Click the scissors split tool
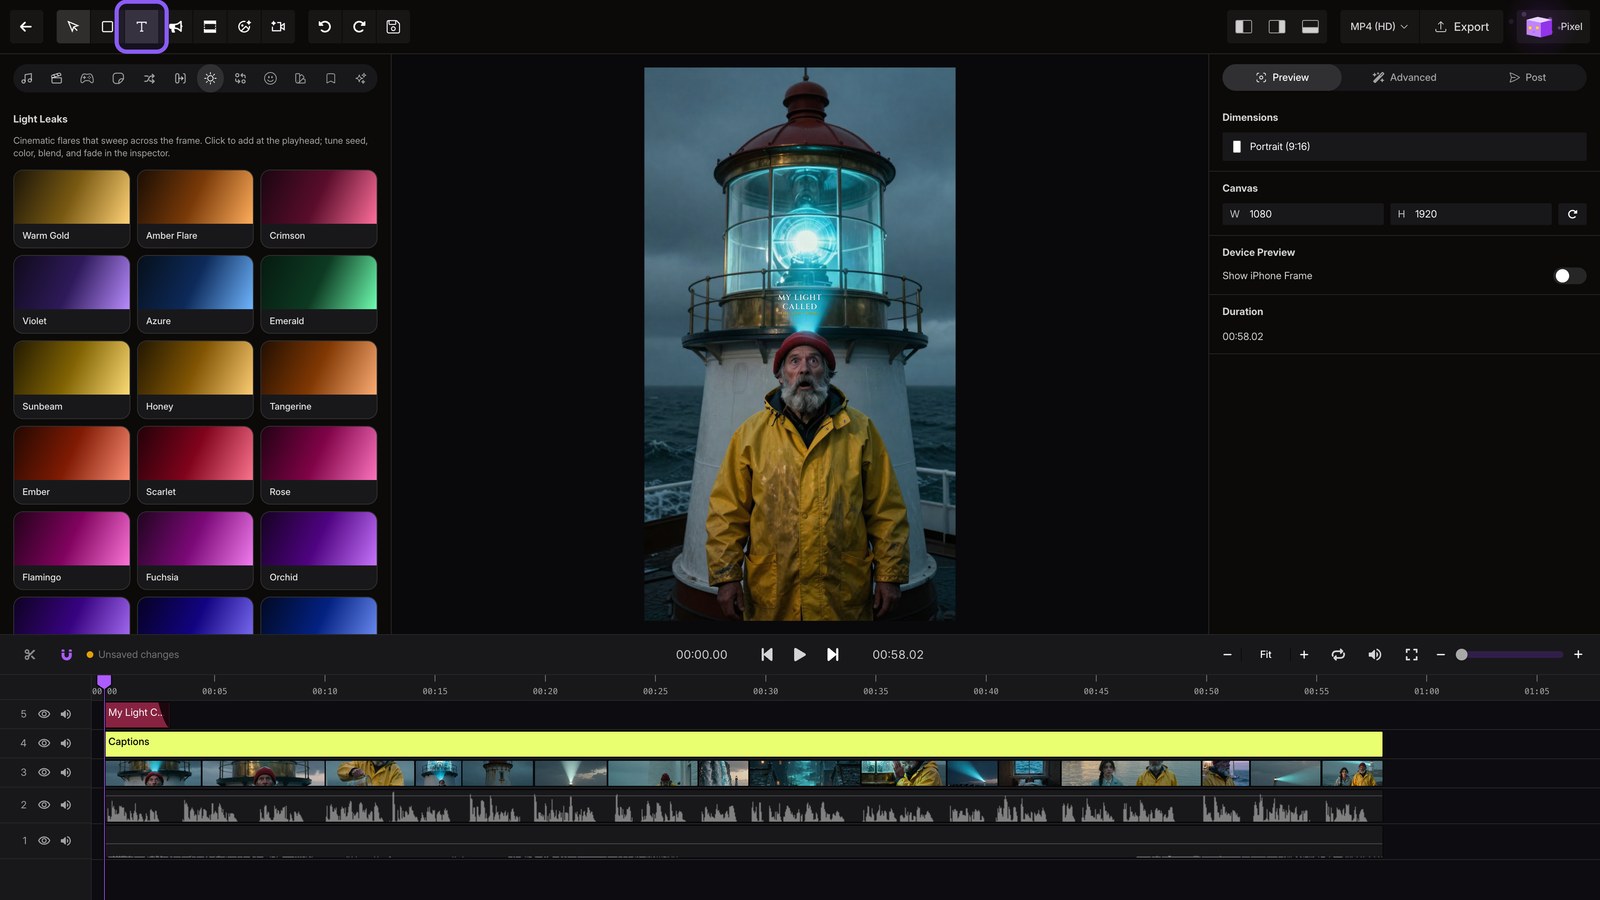Image resolution: width=1600 pixels, height=900 pixels. click(x=30, y=655)
